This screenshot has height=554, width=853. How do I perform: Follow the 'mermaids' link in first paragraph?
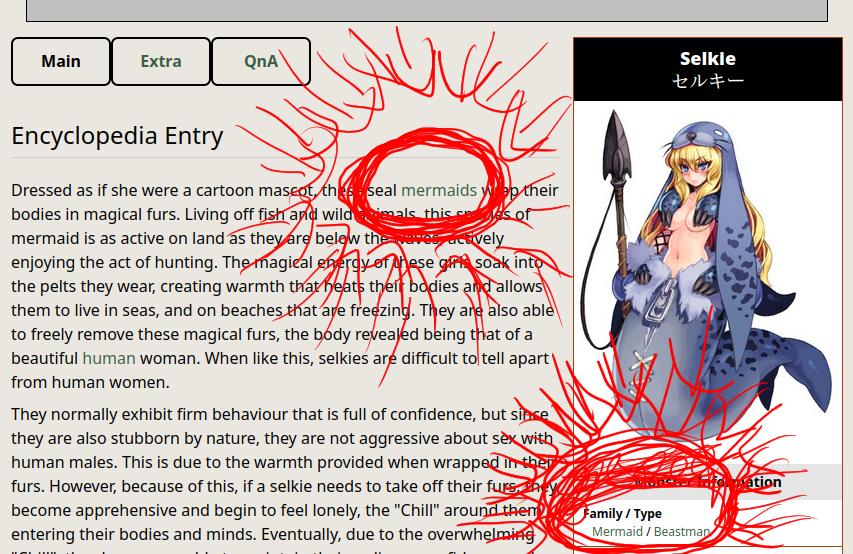[438, 190]
